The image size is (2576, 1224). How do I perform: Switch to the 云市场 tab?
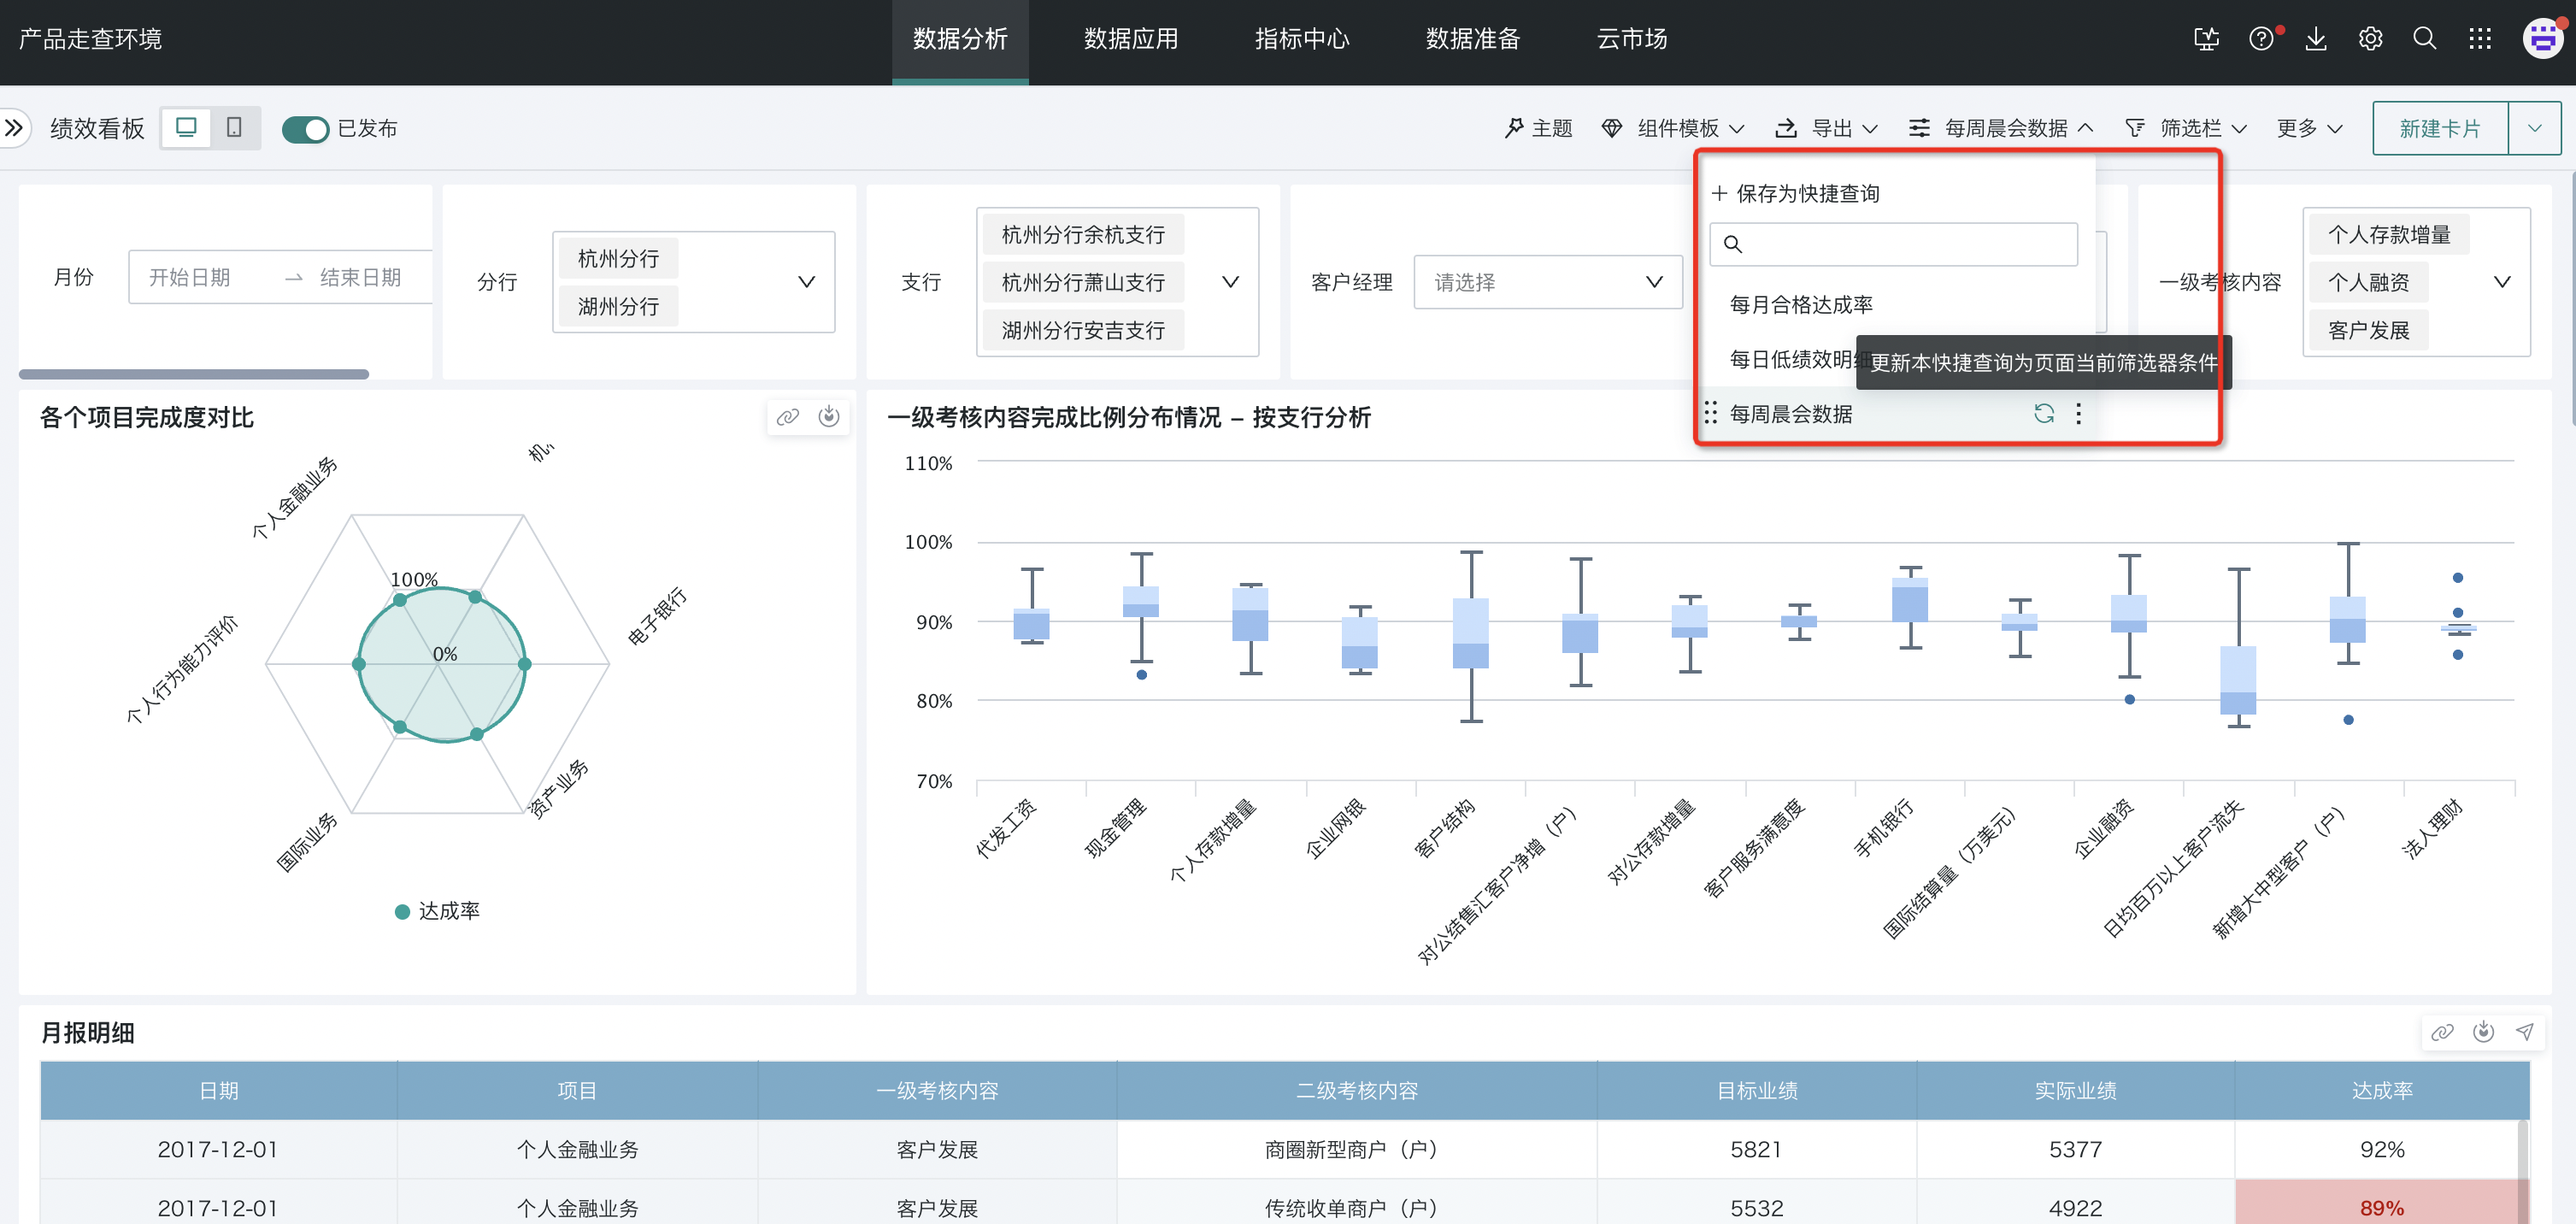coord(1632,39)
